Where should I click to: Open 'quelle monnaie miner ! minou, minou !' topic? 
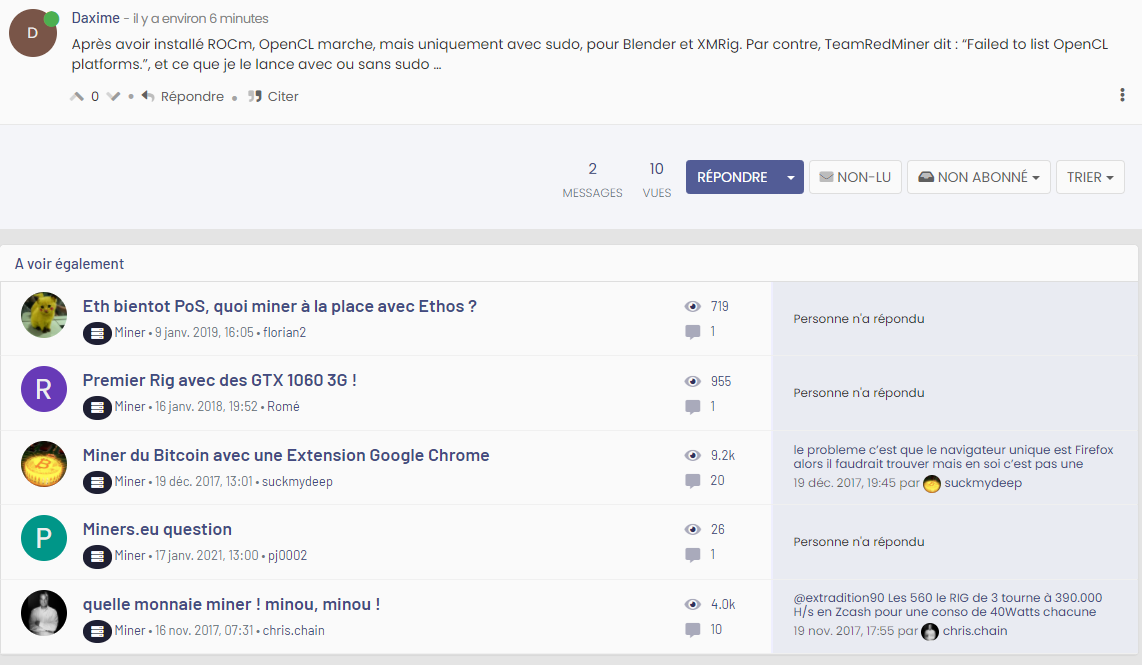tap(231, 604)
